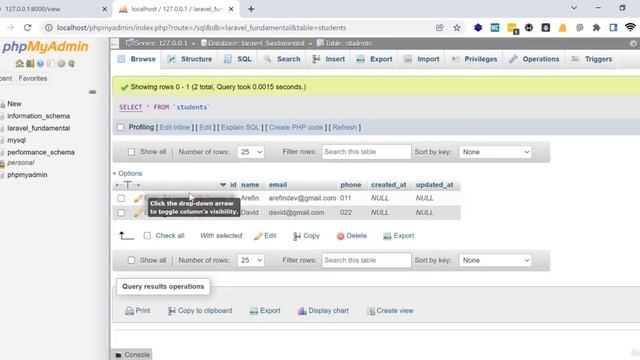The height and width of the screenshot is (360, 640).
Task: Click the orange extension icon in toolbar
Action: tap(562, 28)
